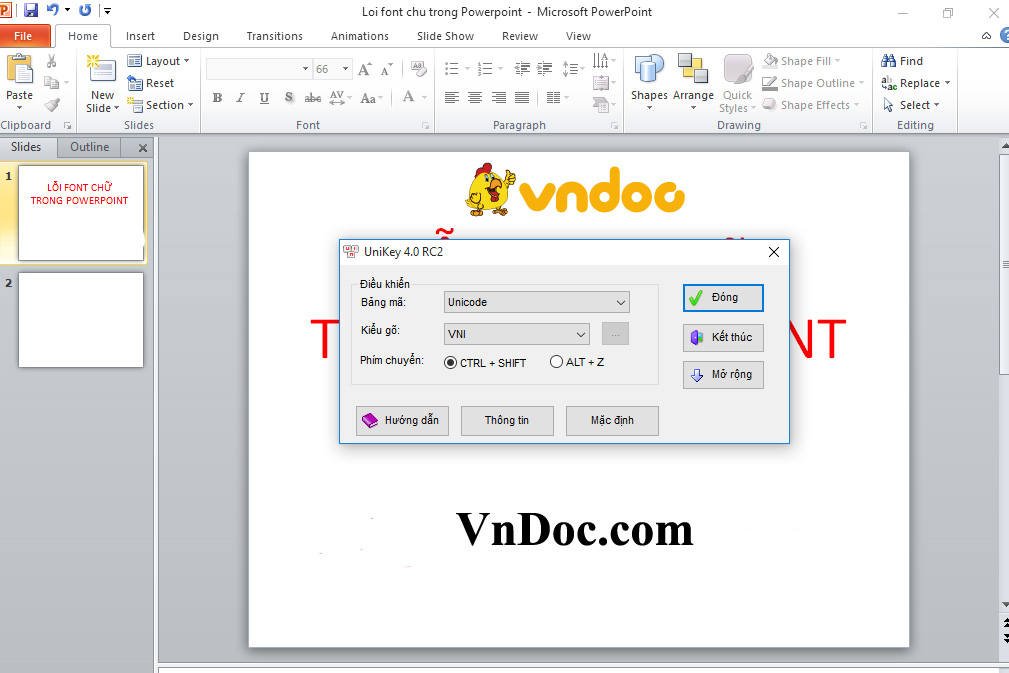1009x673 pixels.
Task: Apply strikethrough formatting
Action: [x=313, y=97]
